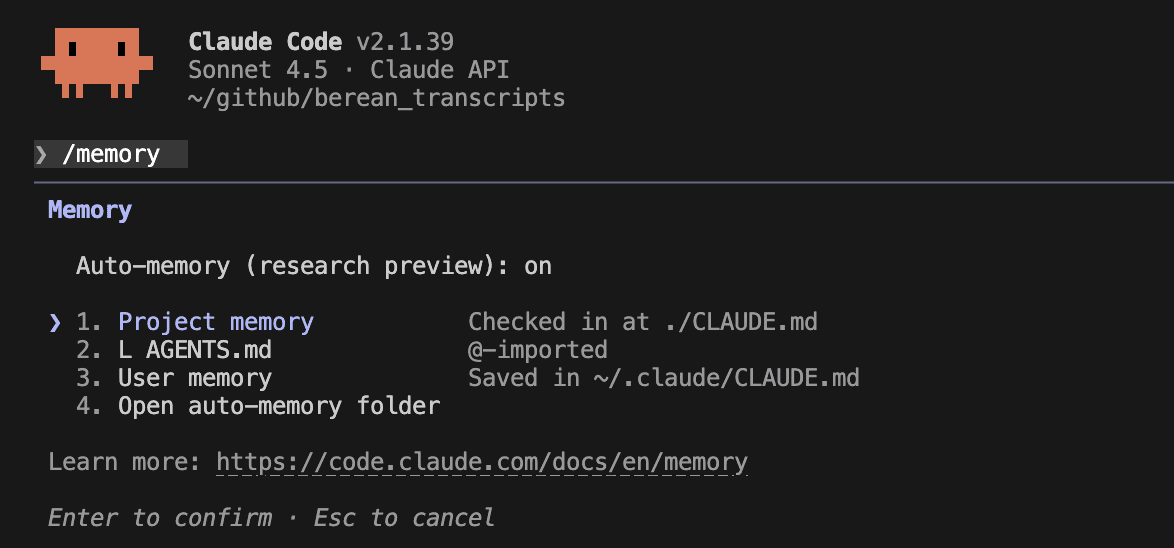The height and width of the screenshot is (548, 1174).
Task: Choose the User memory option
Action: 195,378
